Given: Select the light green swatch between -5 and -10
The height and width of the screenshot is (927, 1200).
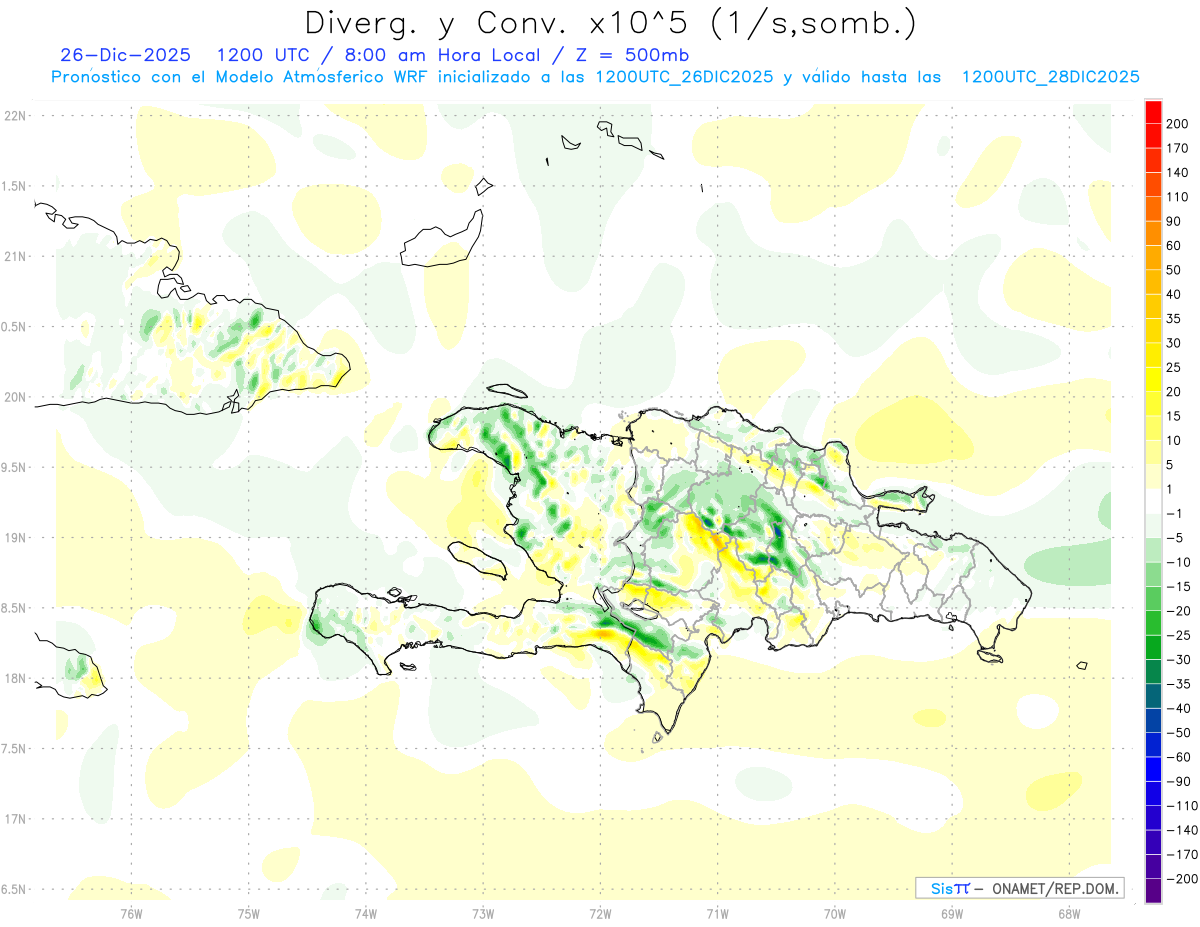Looking at the screenshot, I should pyautogui.click(x=1153, y=550).
